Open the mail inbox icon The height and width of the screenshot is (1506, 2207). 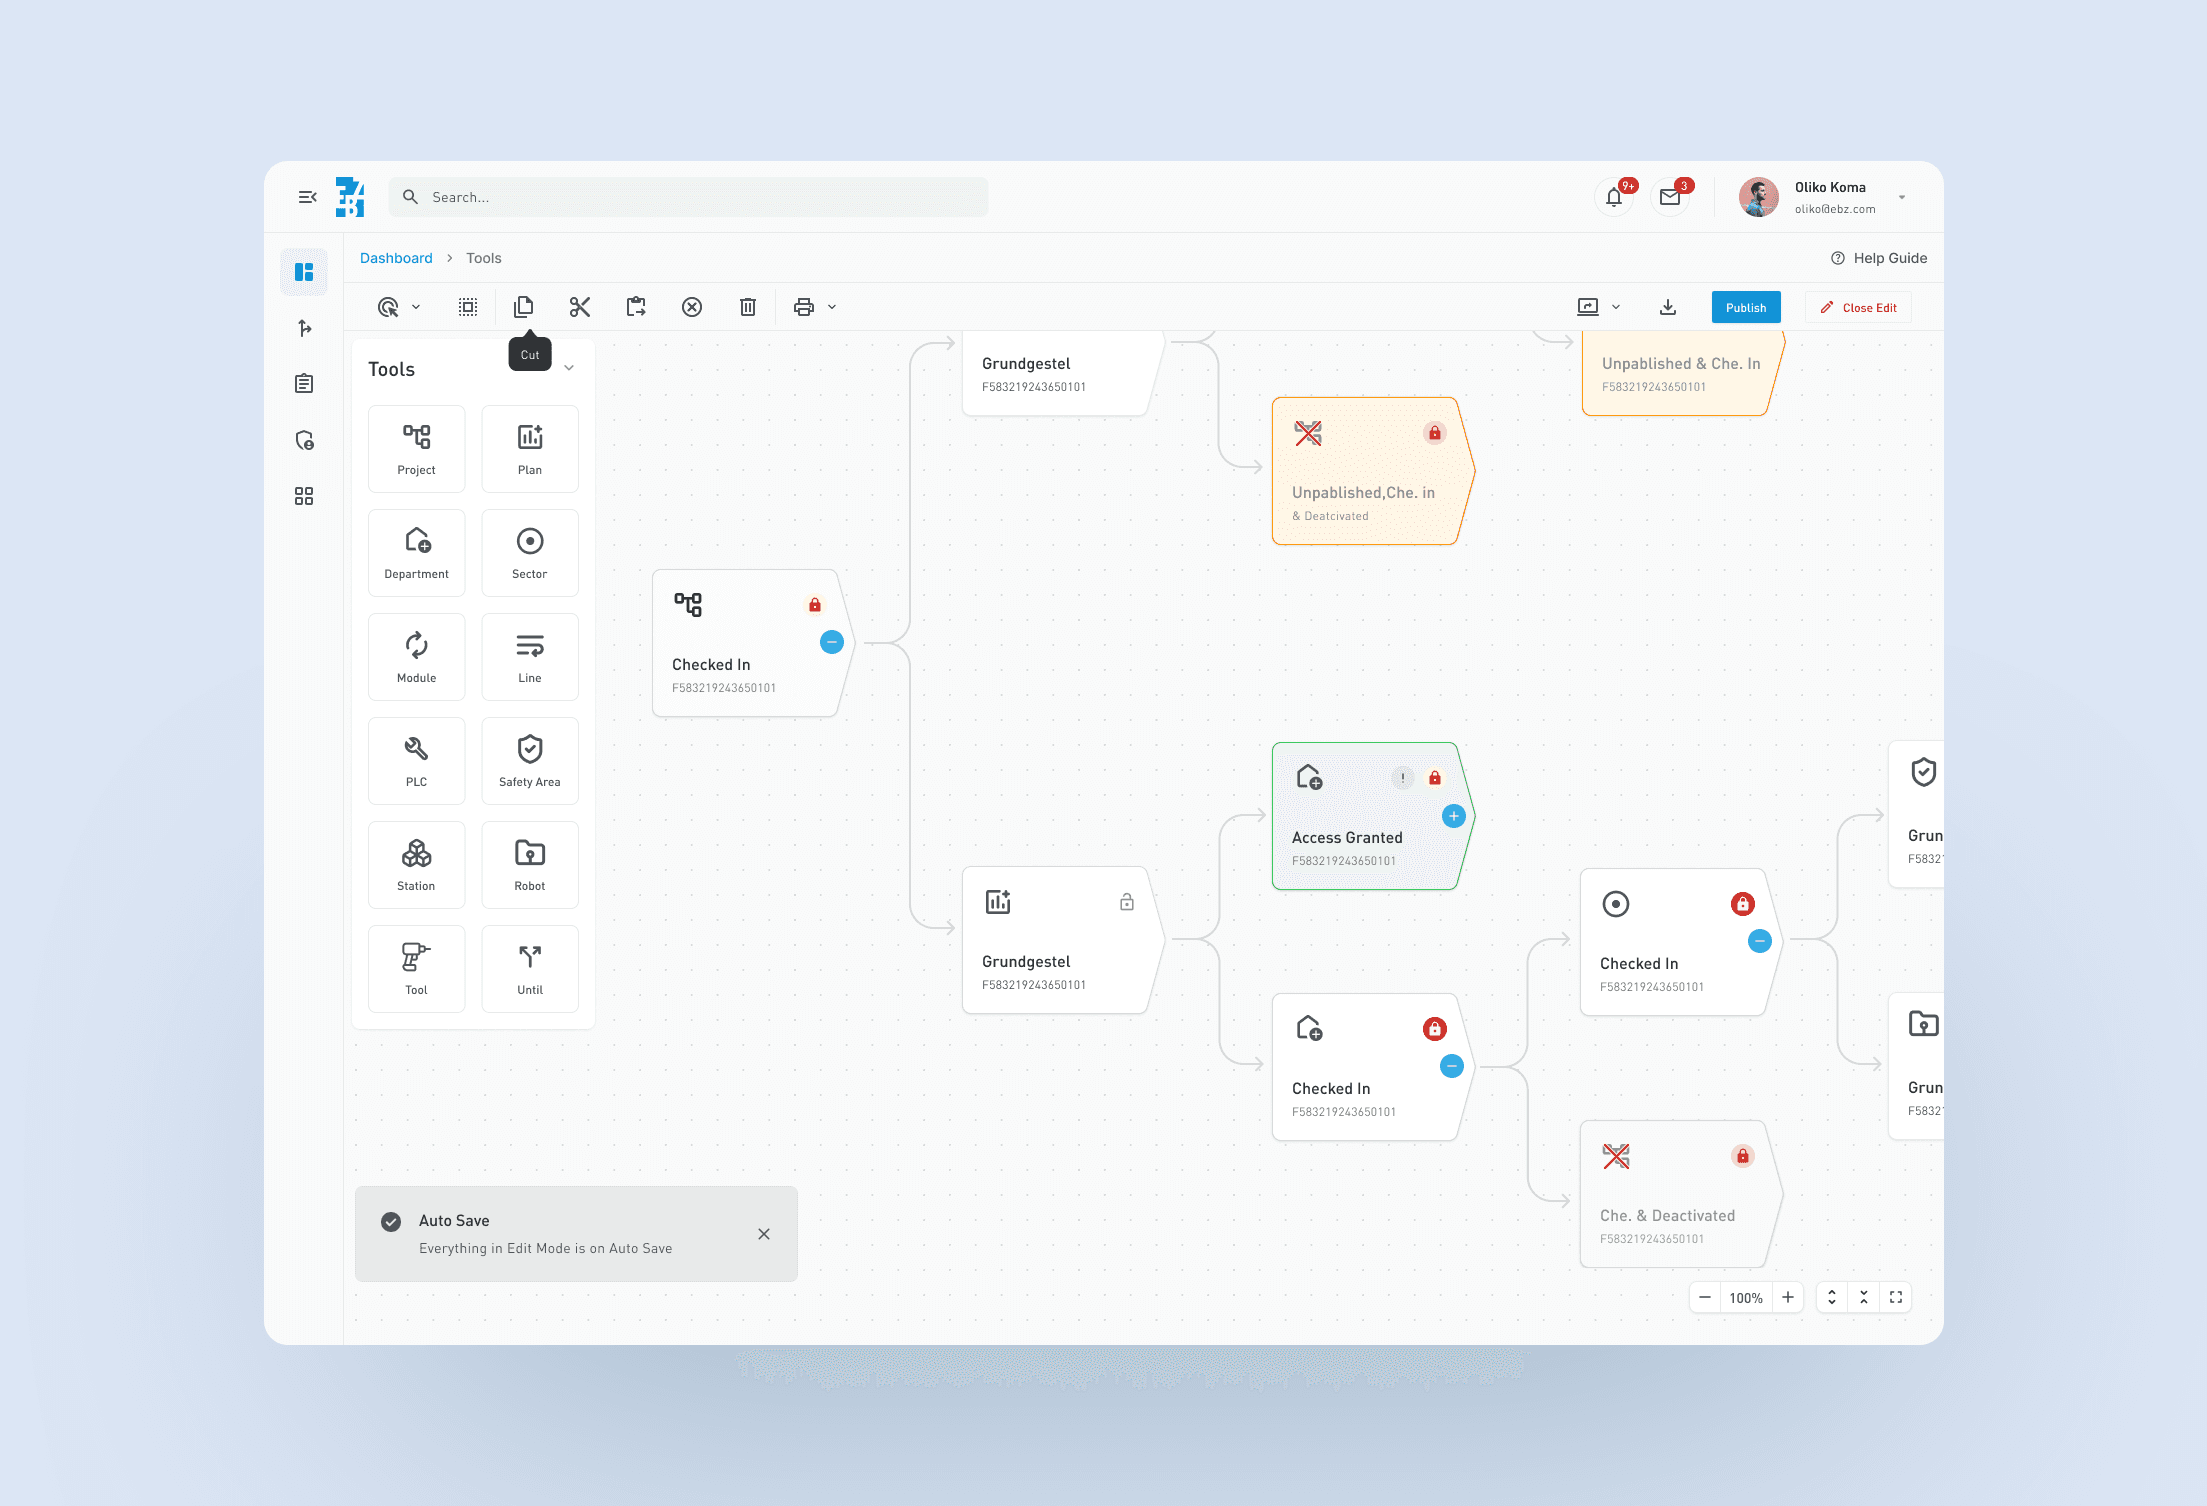tap(1670, 197)
